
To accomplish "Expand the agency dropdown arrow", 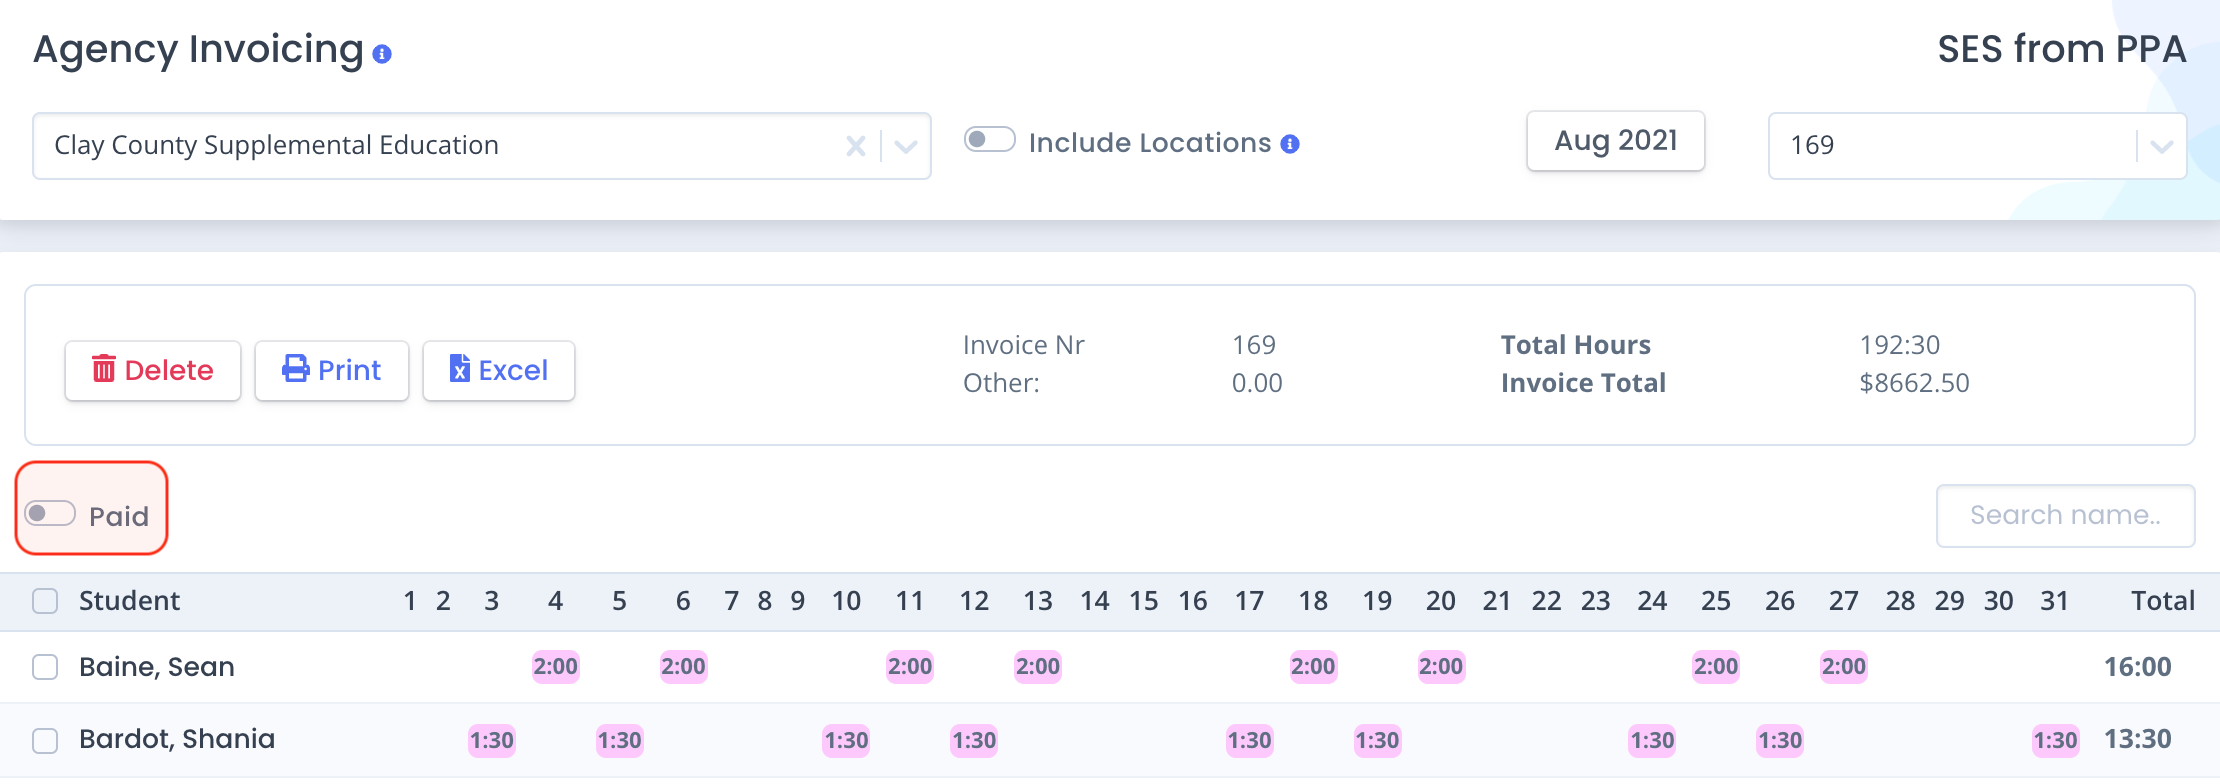I will (906, 147).
